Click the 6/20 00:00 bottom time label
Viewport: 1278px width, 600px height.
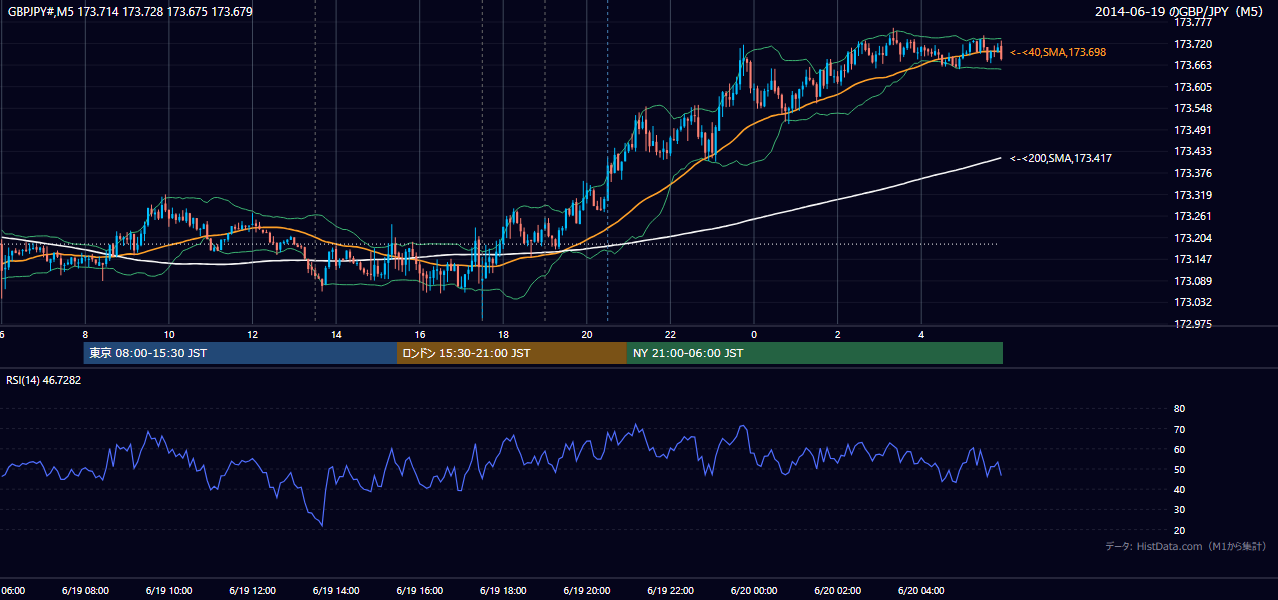753,591
